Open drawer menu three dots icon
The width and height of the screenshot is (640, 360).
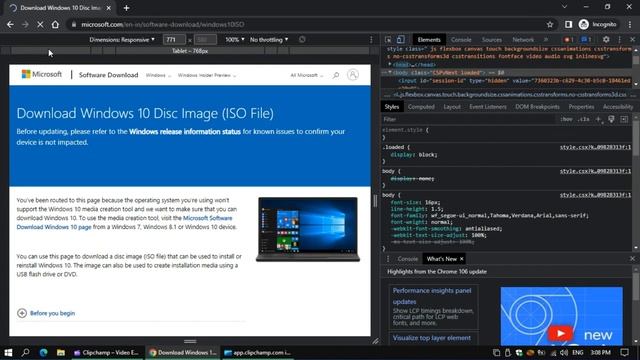click(x=388, y=259)
